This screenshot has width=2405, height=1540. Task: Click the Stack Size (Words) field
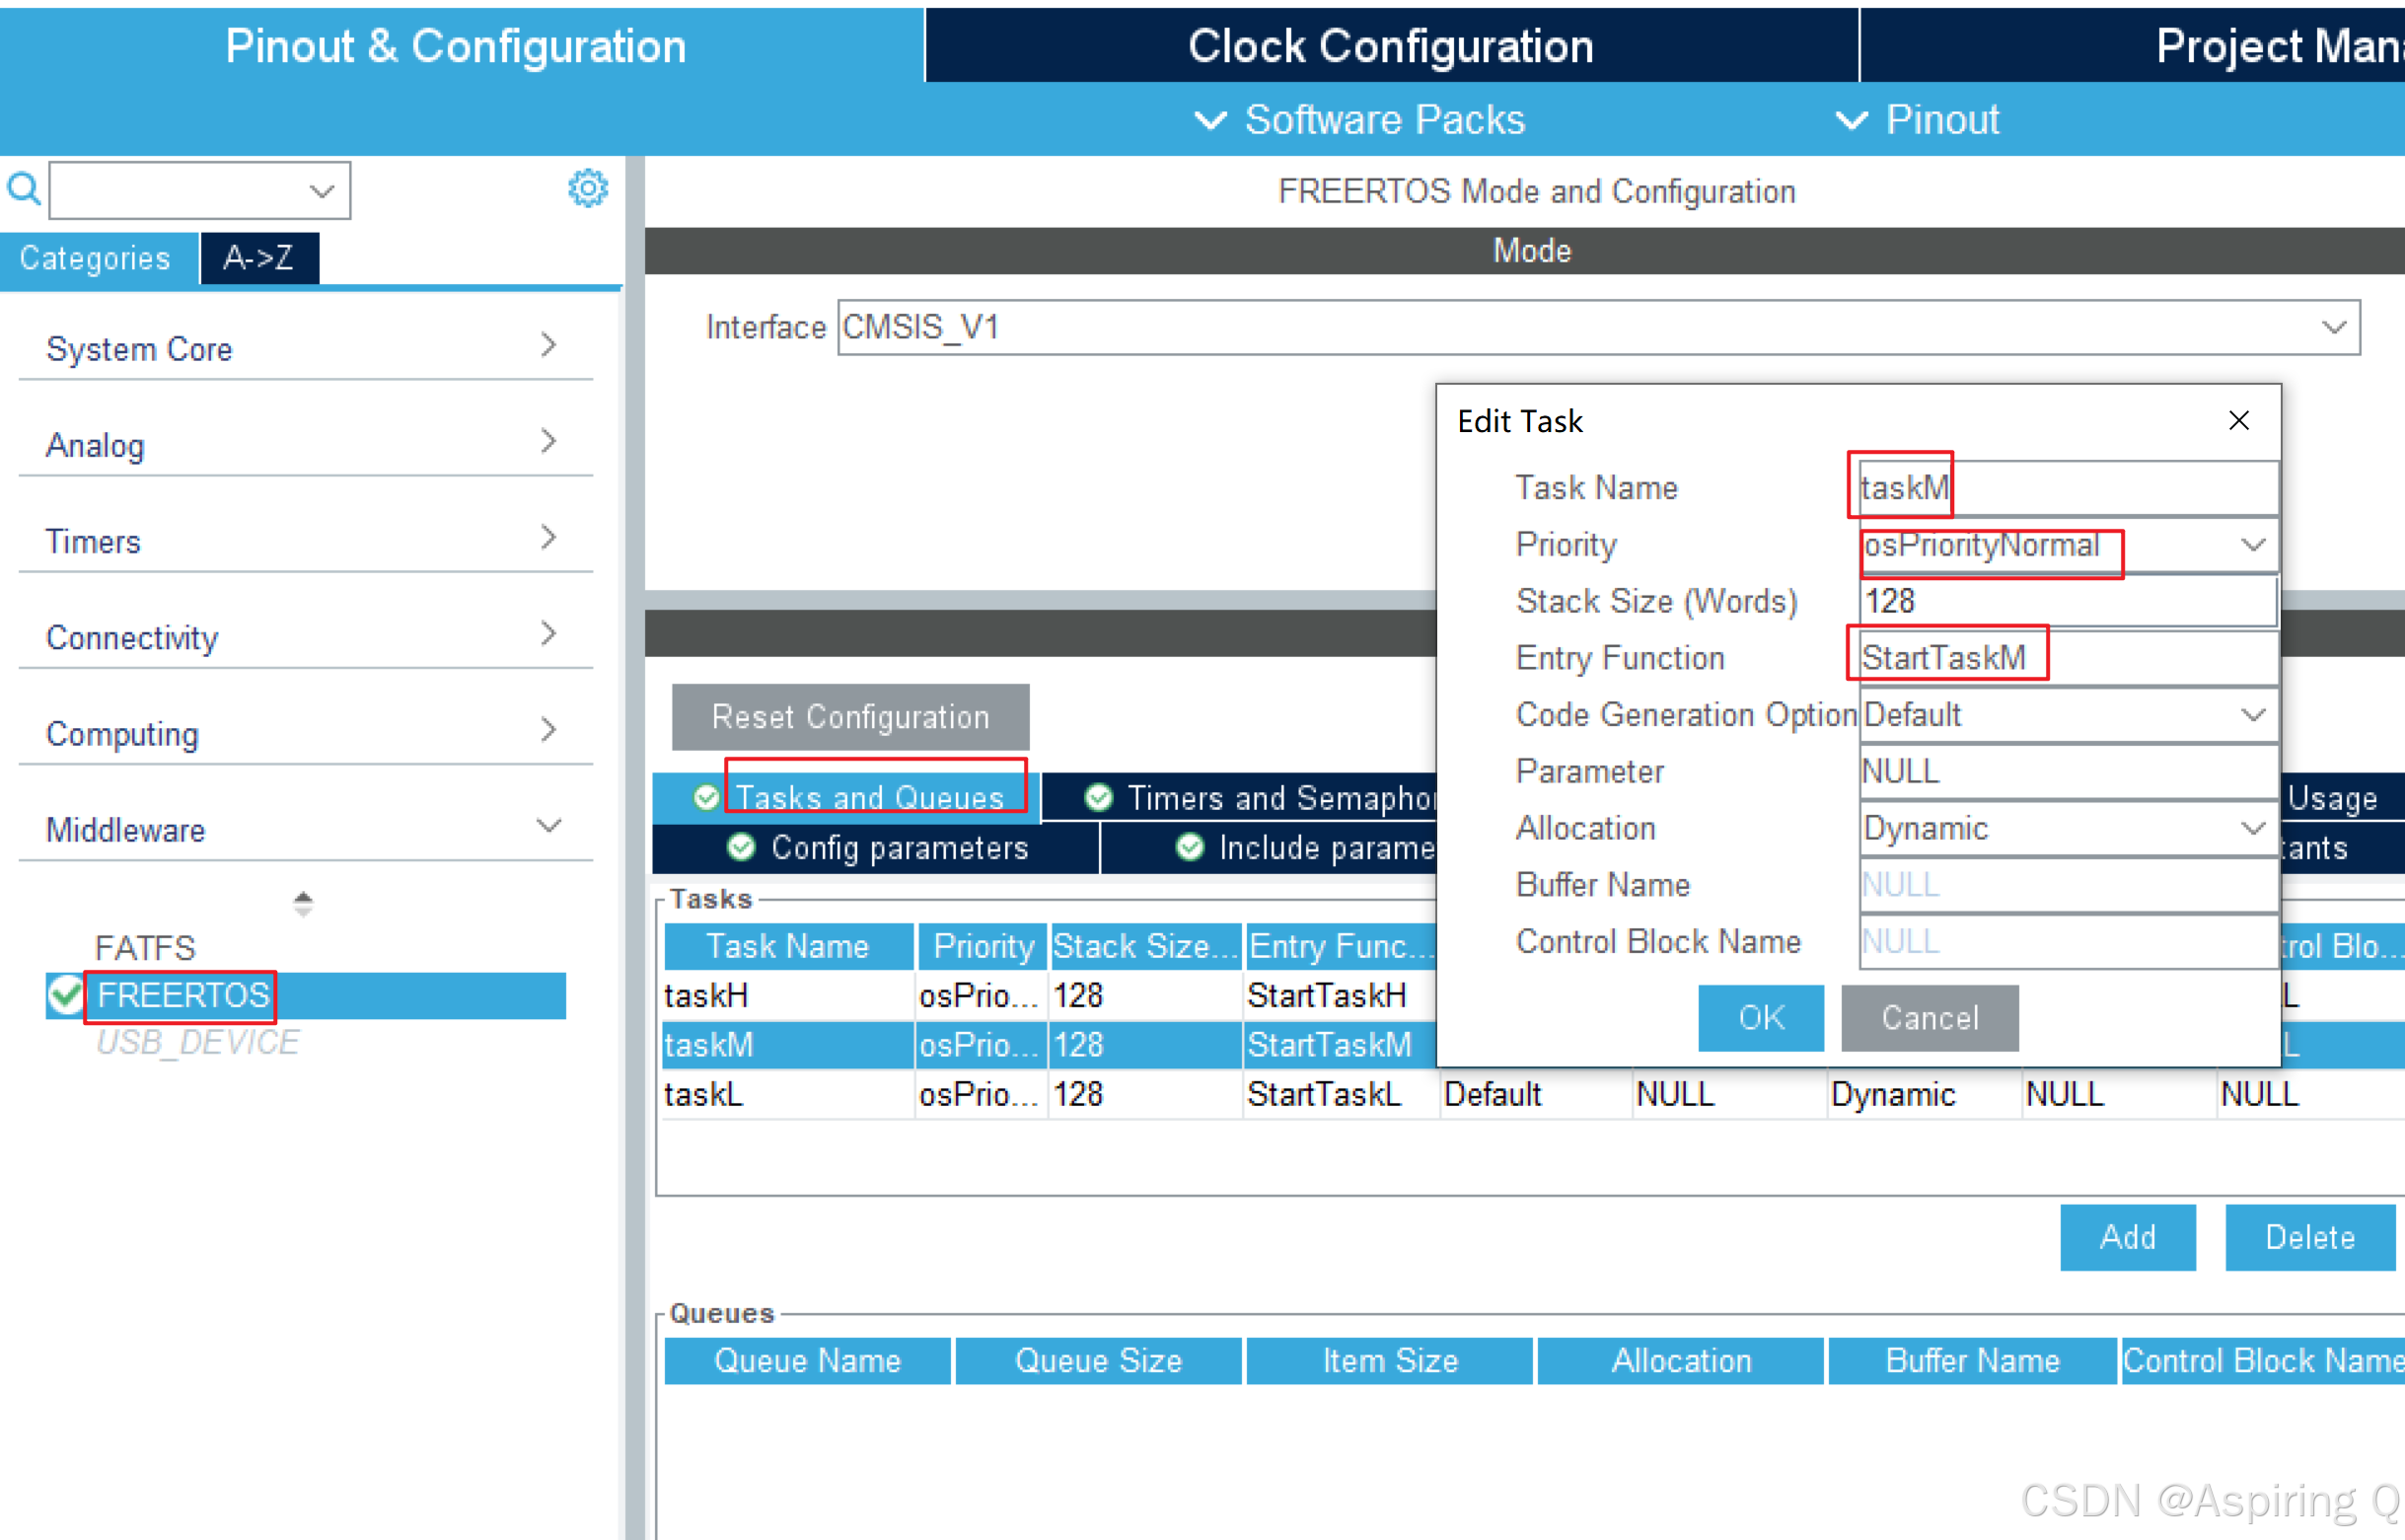click(x=2066, y=601)
